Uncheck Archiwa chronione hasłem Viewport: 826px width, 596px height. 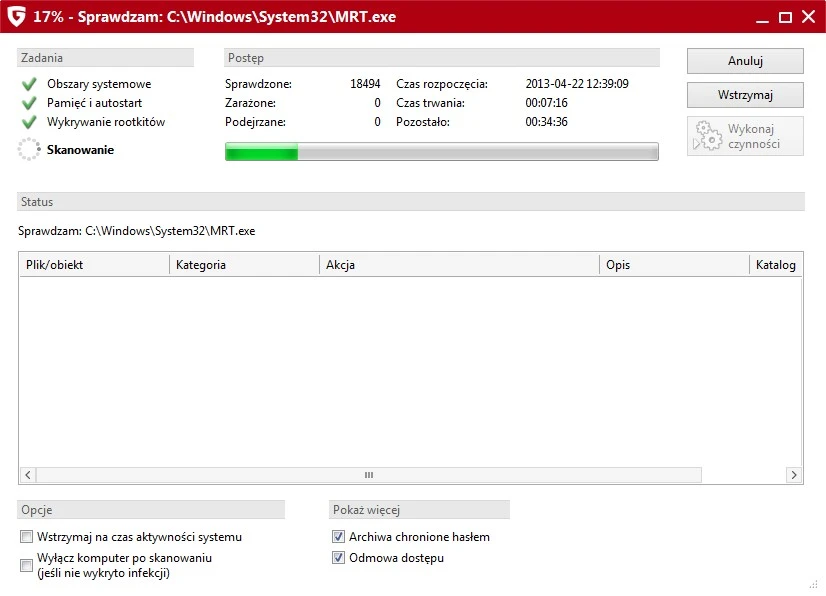tap(338, 537)
